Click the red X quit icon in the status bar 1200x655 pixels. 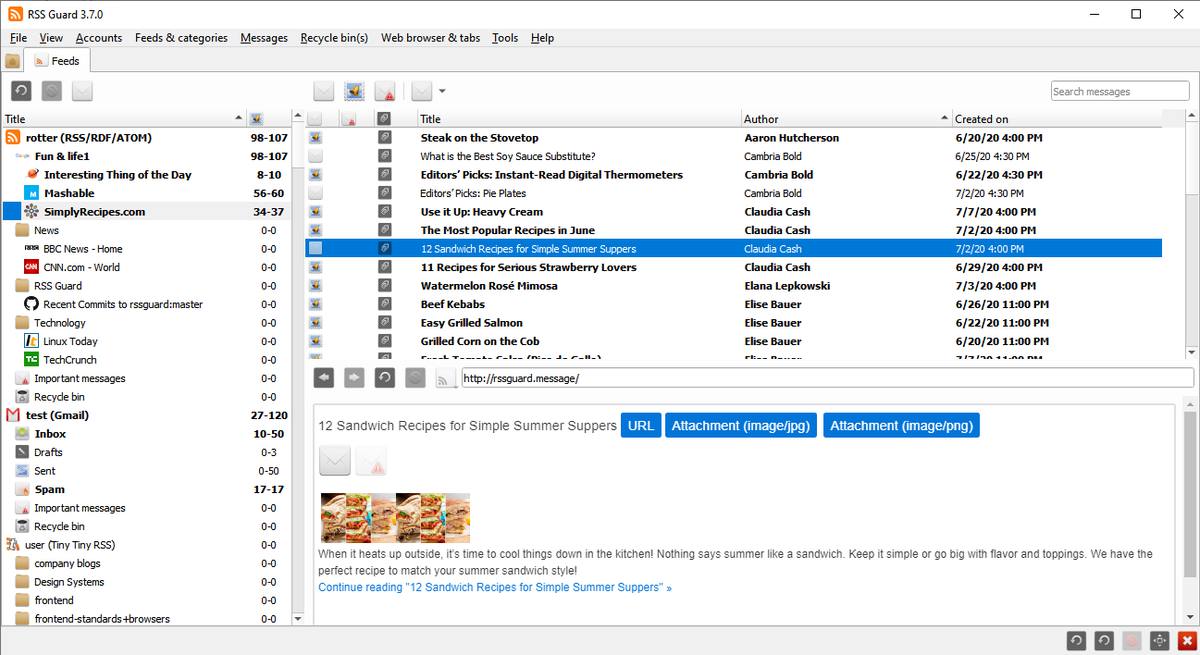tap(1187, 641)
